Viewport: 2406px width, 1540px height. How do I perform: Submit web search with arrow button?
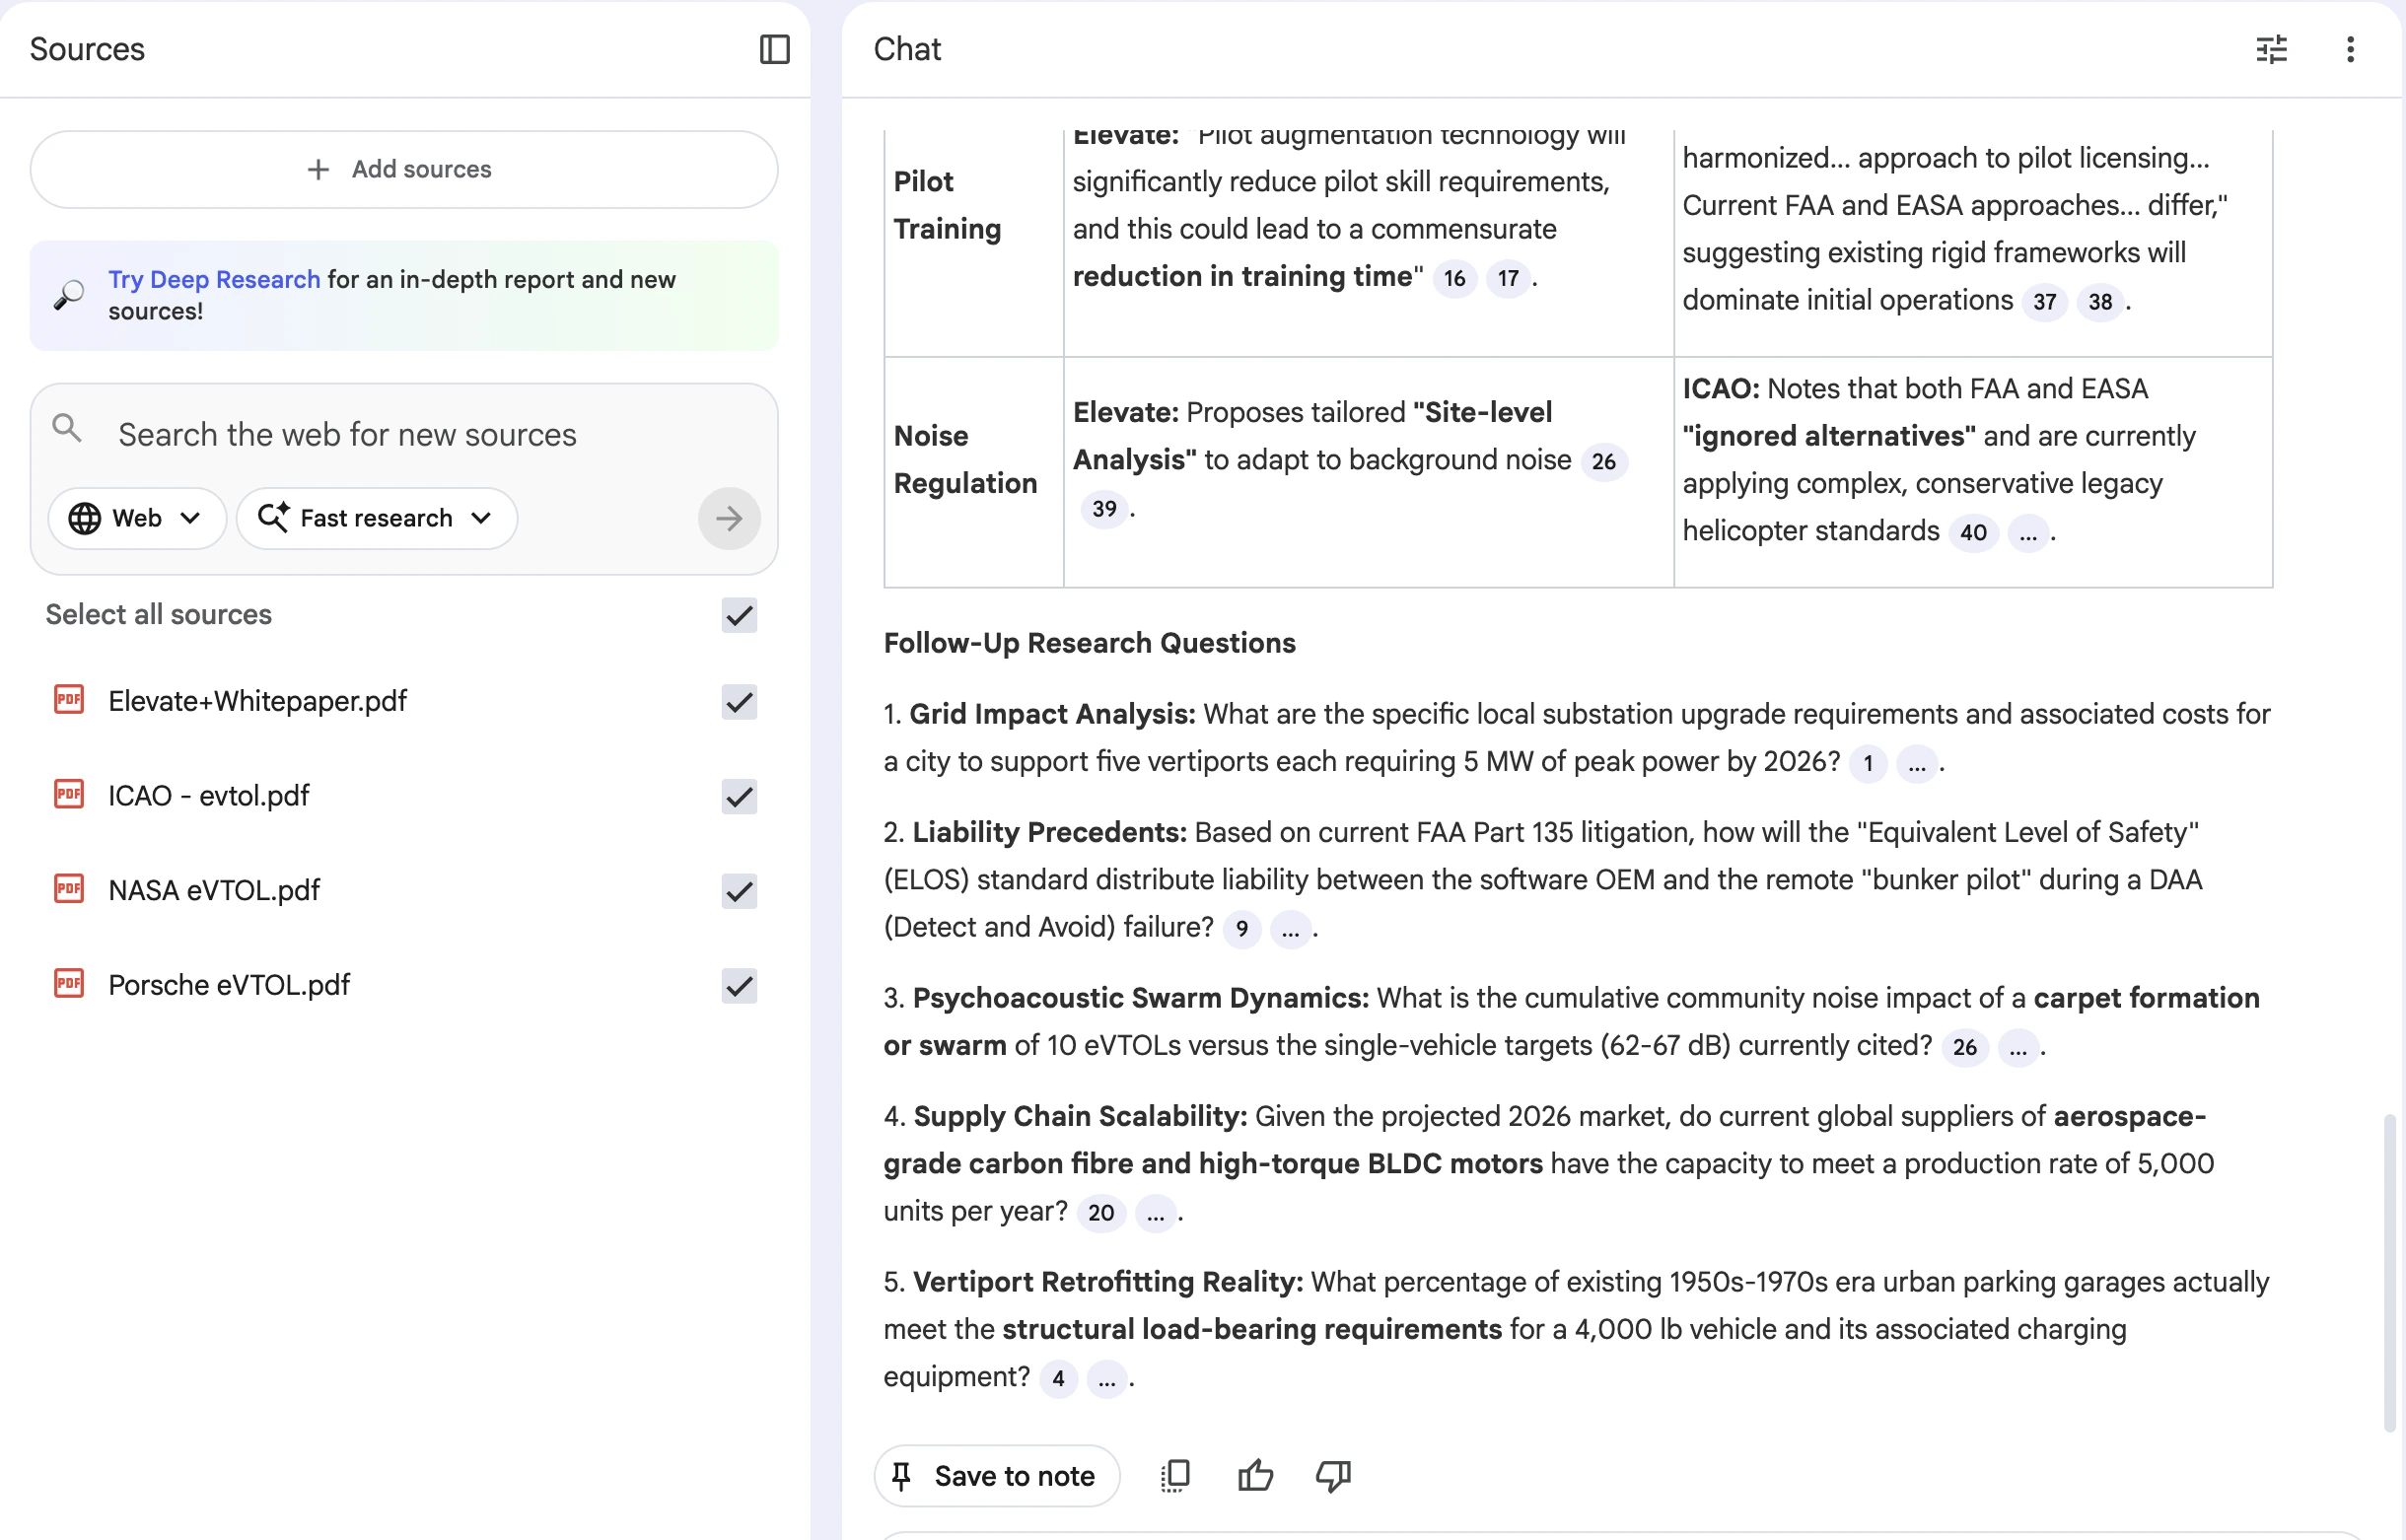coord(728,518)
